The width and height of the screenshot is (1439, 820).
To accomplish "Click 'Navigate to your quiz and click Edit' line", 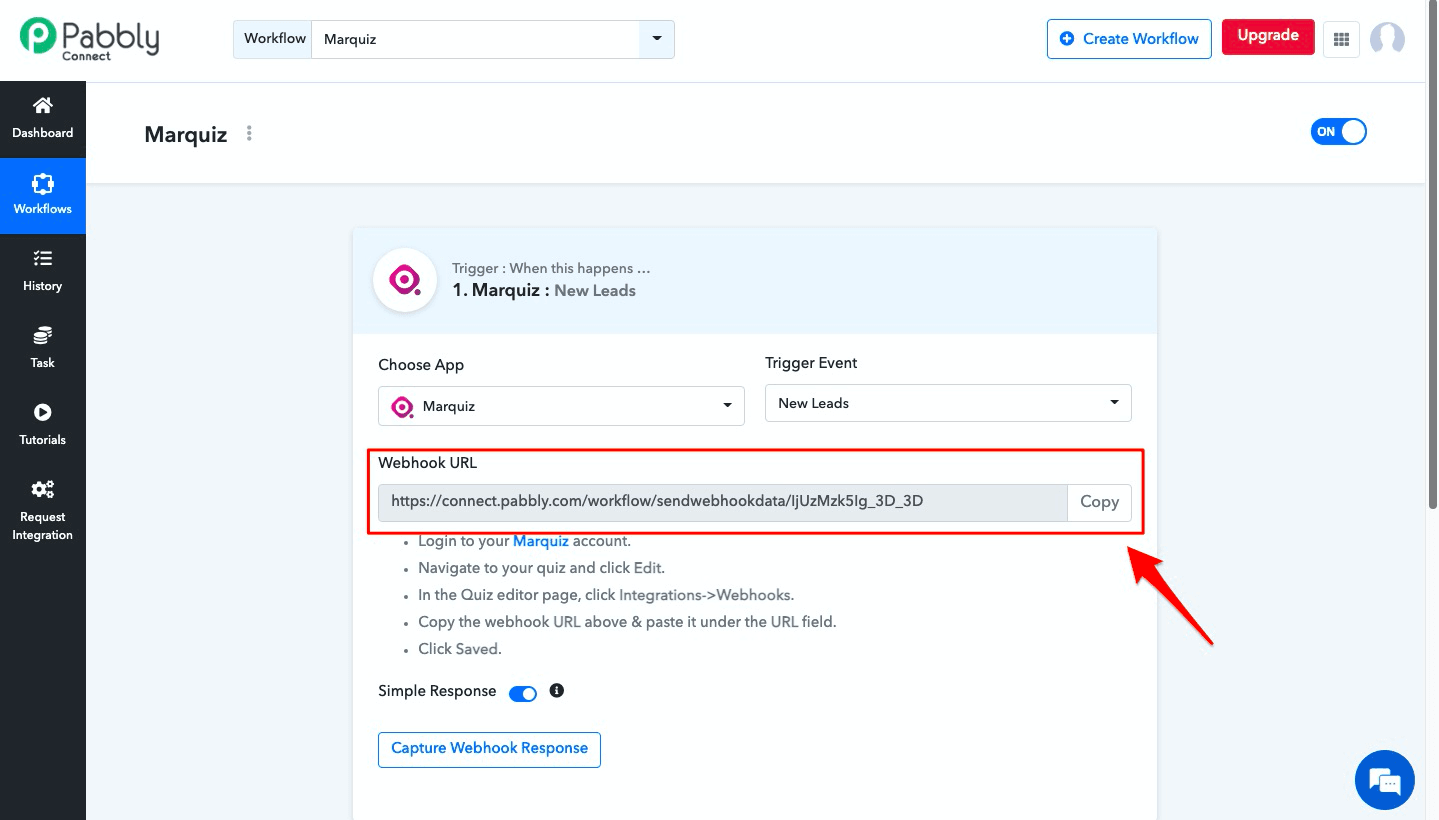I will (x=541, y=568).
